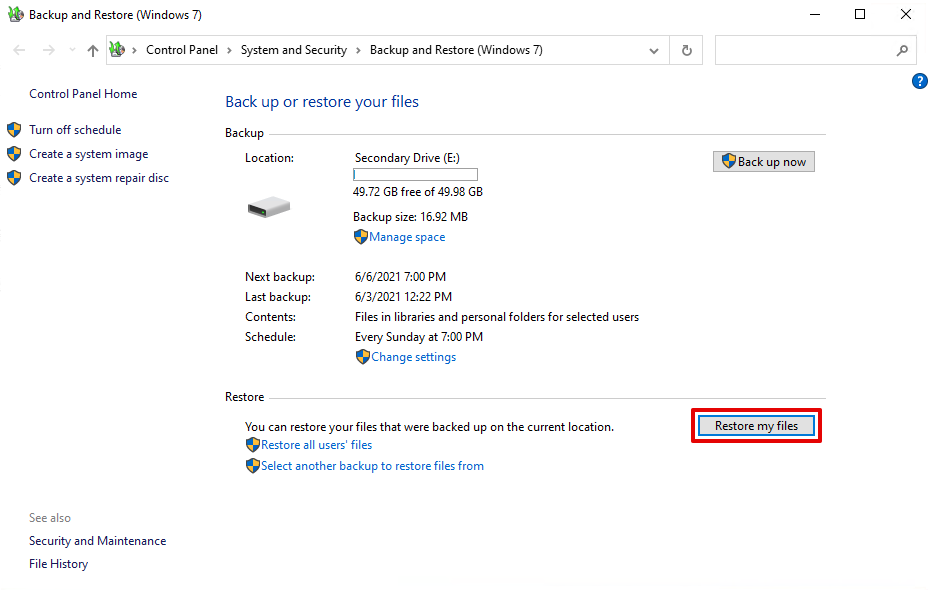This screenshot has height=590, width=928.
Task: Minimize the Backup and Restore window
Action: (815, 14)
